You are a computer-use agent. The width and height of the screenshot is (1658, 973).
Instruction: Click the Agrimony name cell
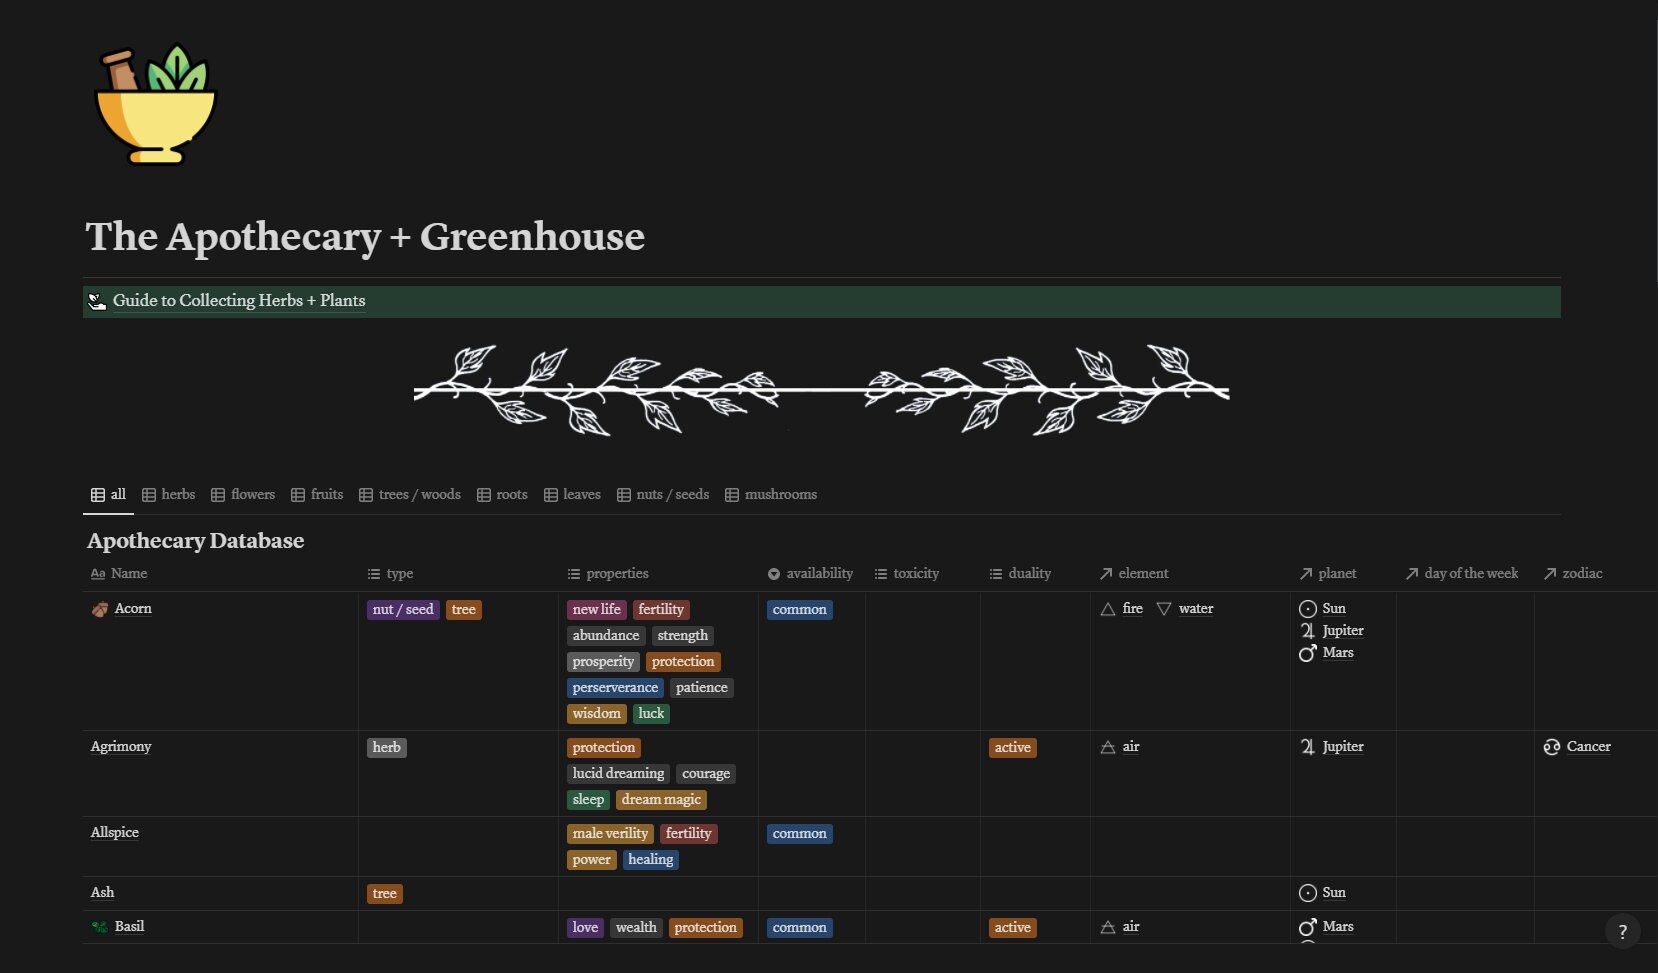click(121, 747)
